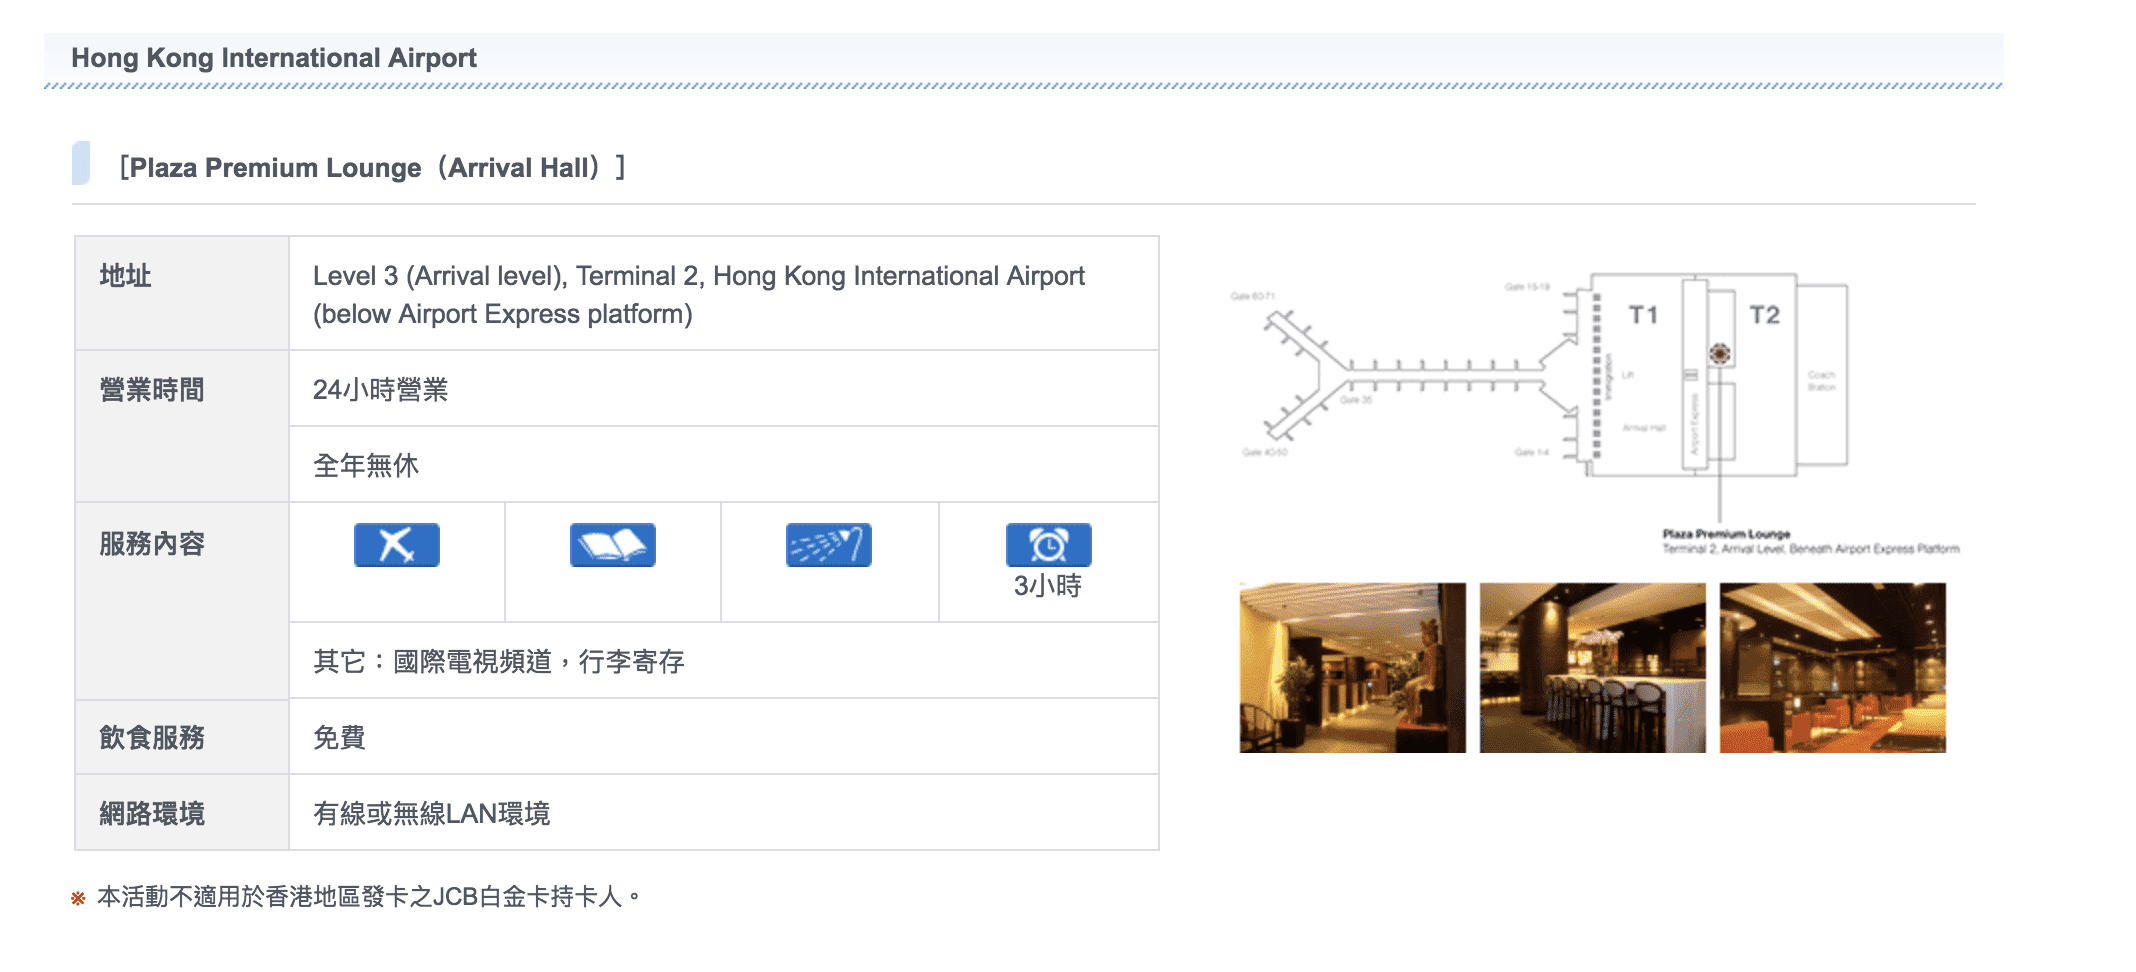Click the T2 label on terminal map
The image size is (2136, 972).
(1764, 315)
